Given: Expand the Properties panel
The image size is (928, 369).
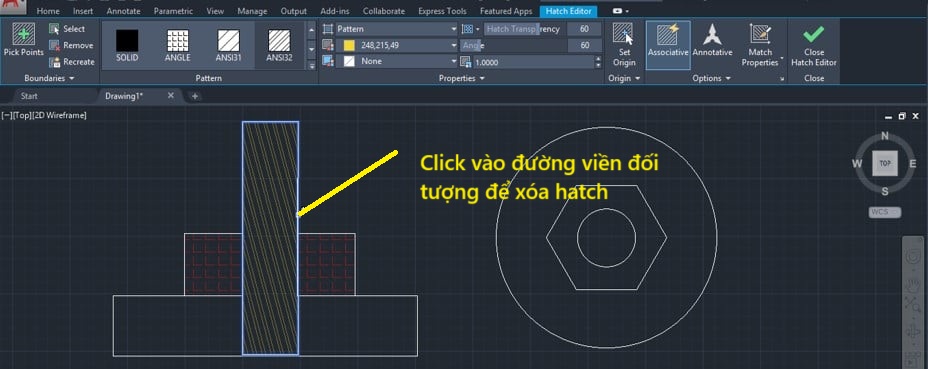Looking at the screenshot, I should [x=462, y=78].
